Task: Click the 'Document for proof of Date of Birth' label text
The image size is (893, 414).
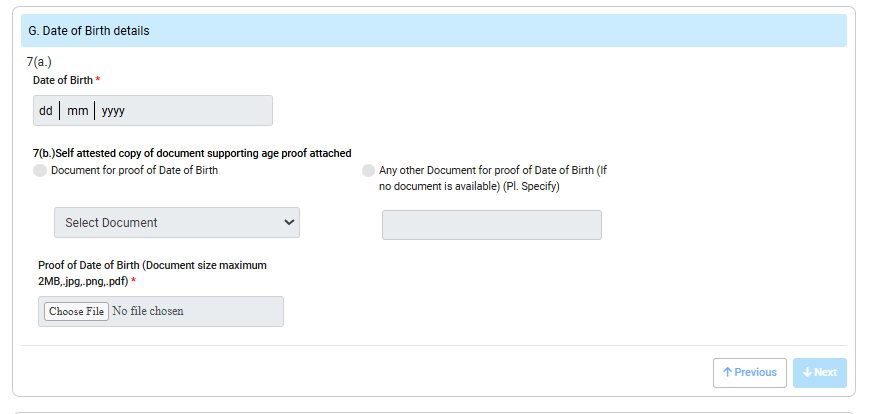Action: click(134, 171)
